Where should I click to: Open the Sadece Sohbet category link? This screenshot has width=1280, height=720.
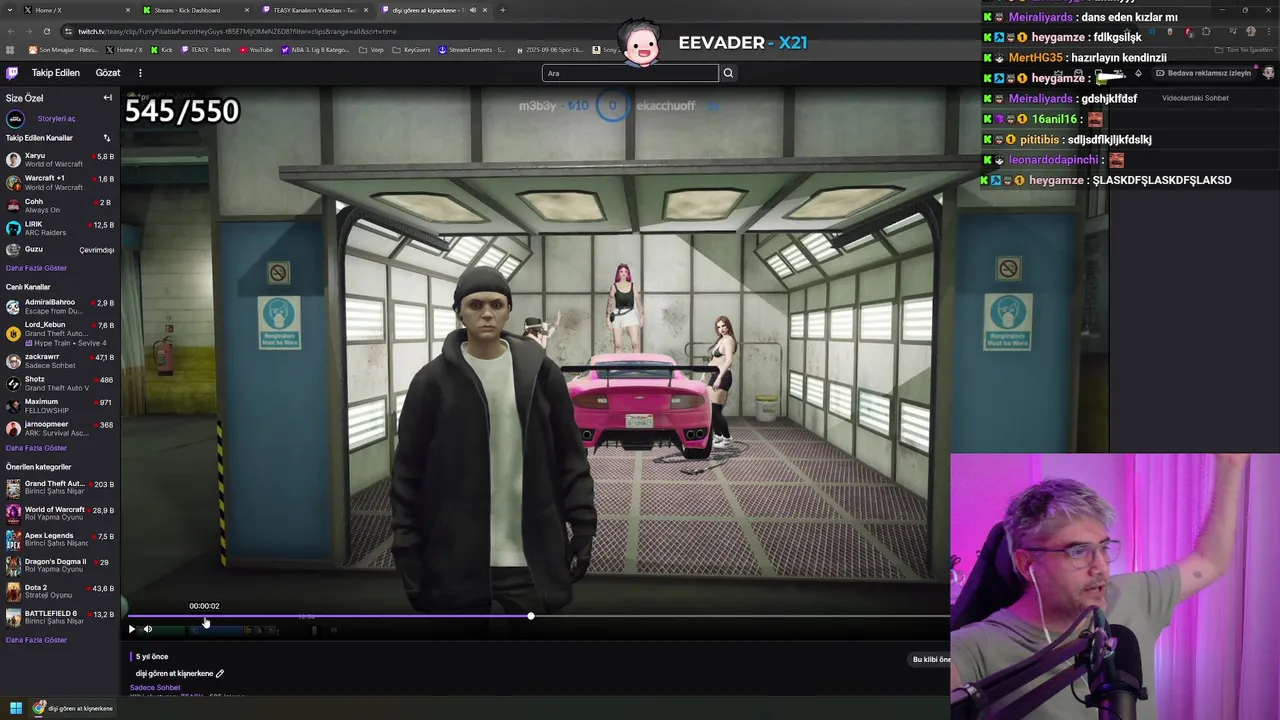(x=155, y=687)
